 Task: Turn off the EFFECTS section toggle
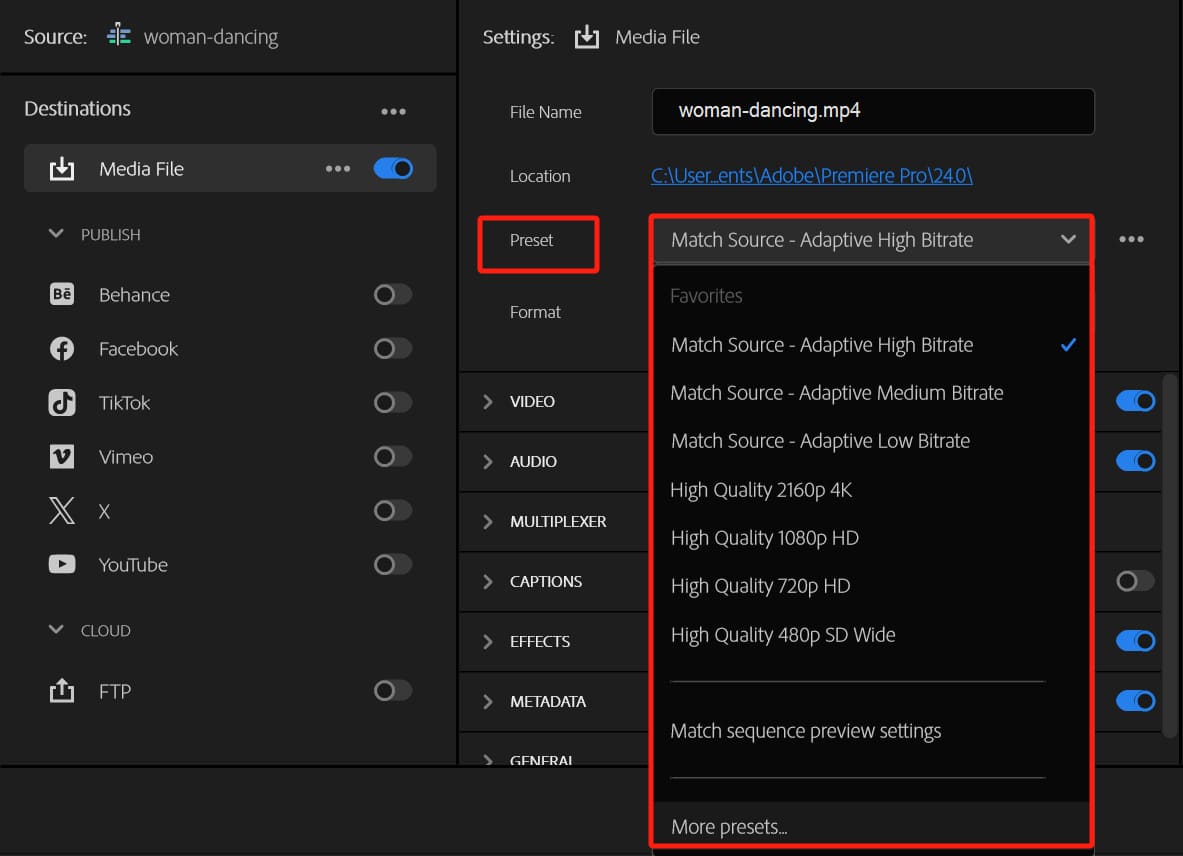pyautogui.click(x=1135, y=641)
